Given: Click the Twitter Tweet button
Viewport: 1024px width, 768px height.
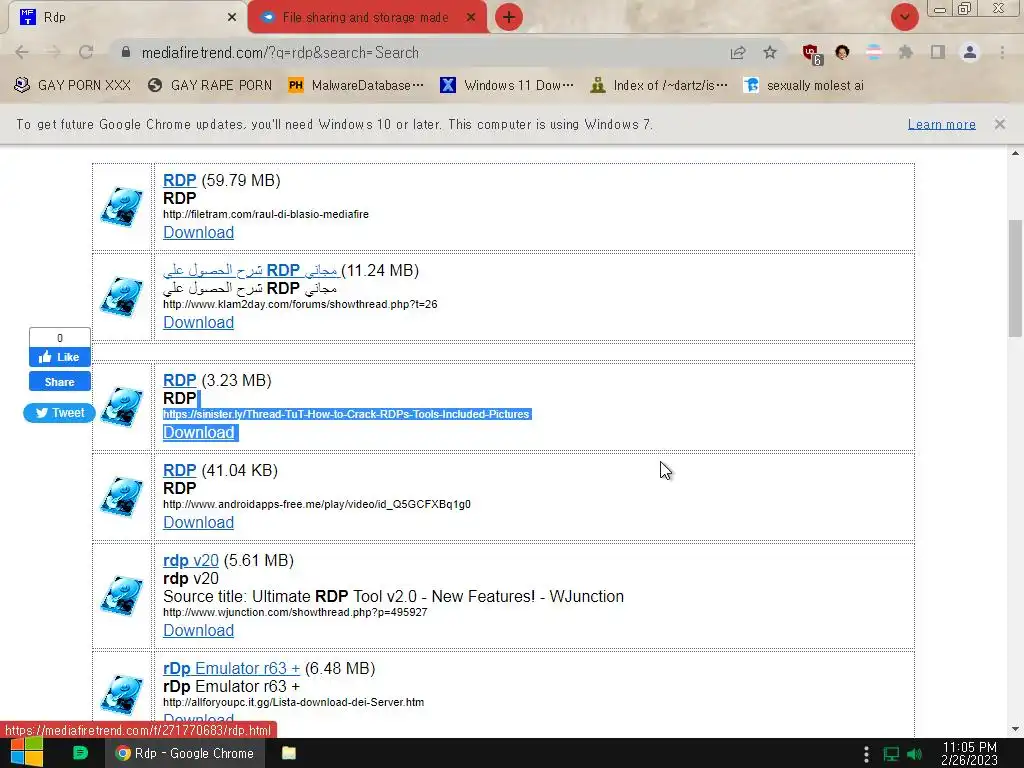Looking at the screenshot, I should 59,413.
